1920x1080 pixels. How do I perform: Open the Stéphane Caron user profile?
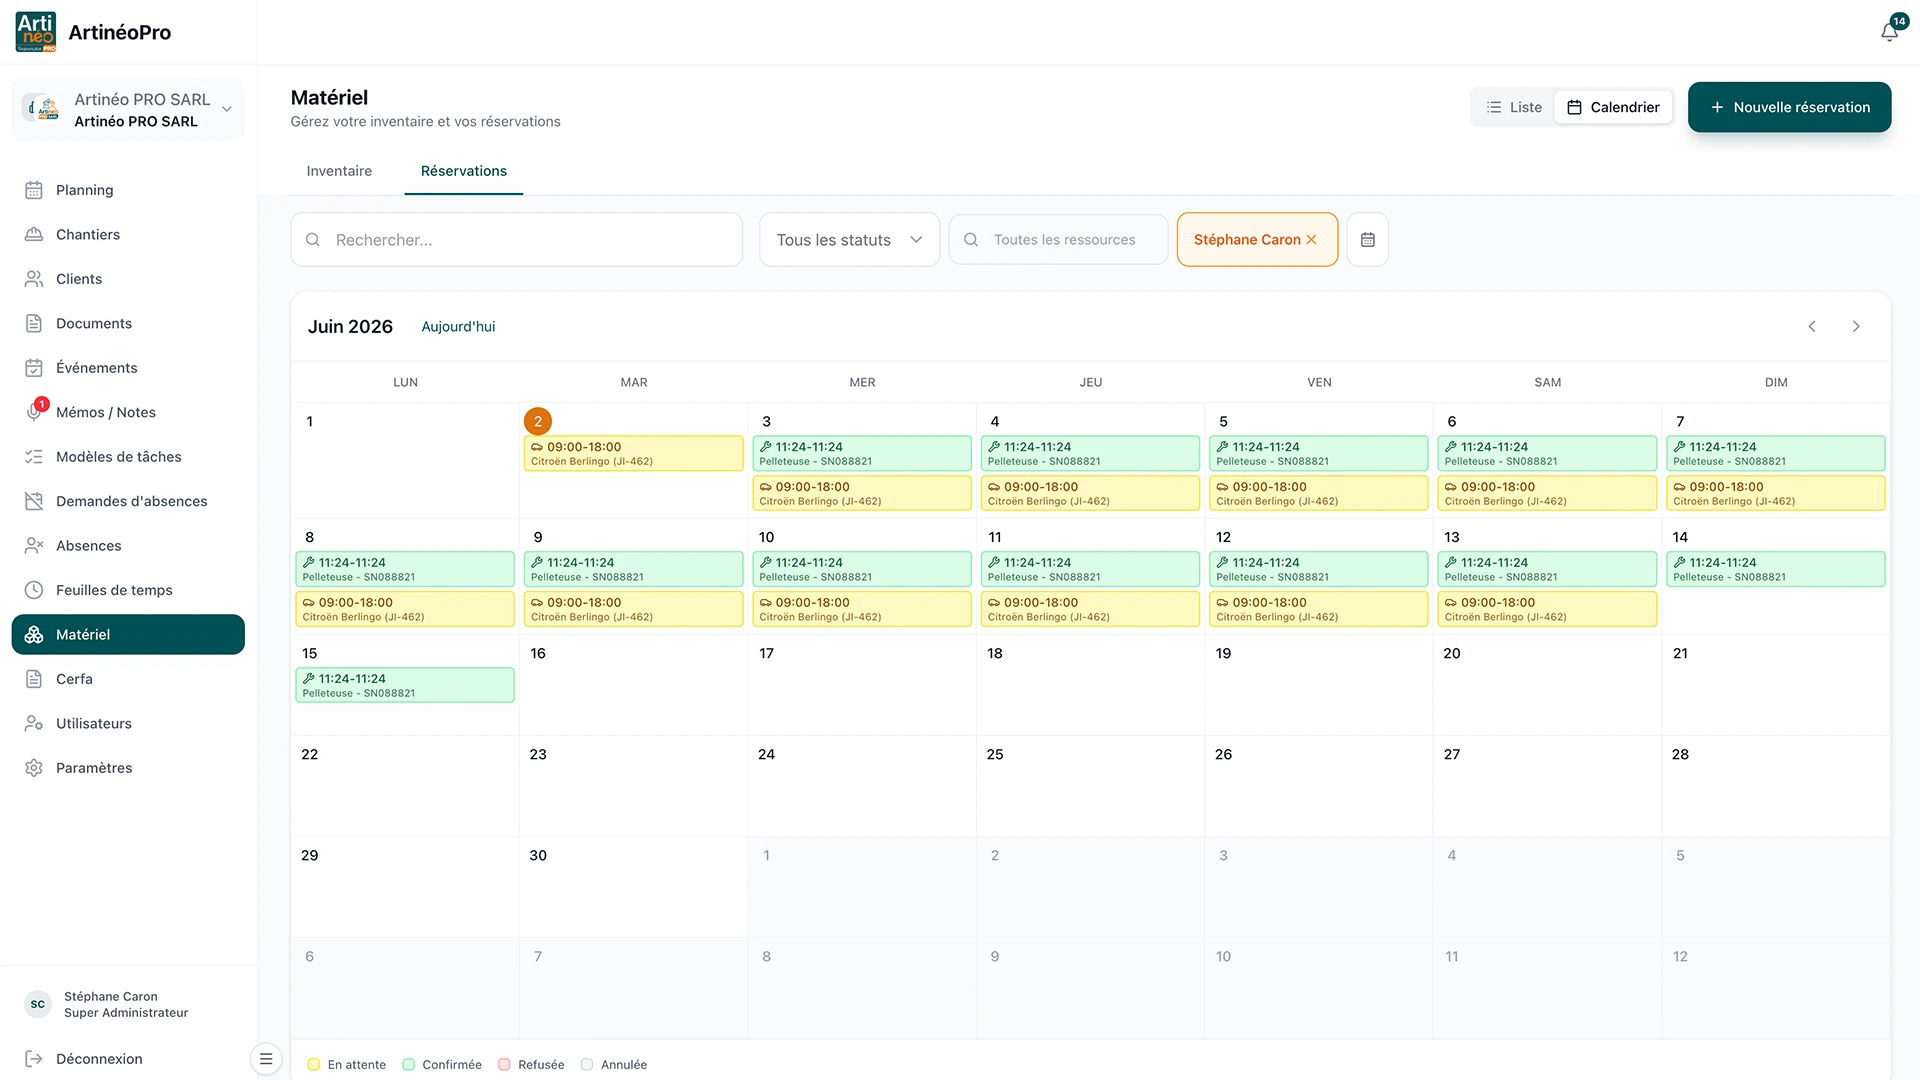[x=126, y=1005]
